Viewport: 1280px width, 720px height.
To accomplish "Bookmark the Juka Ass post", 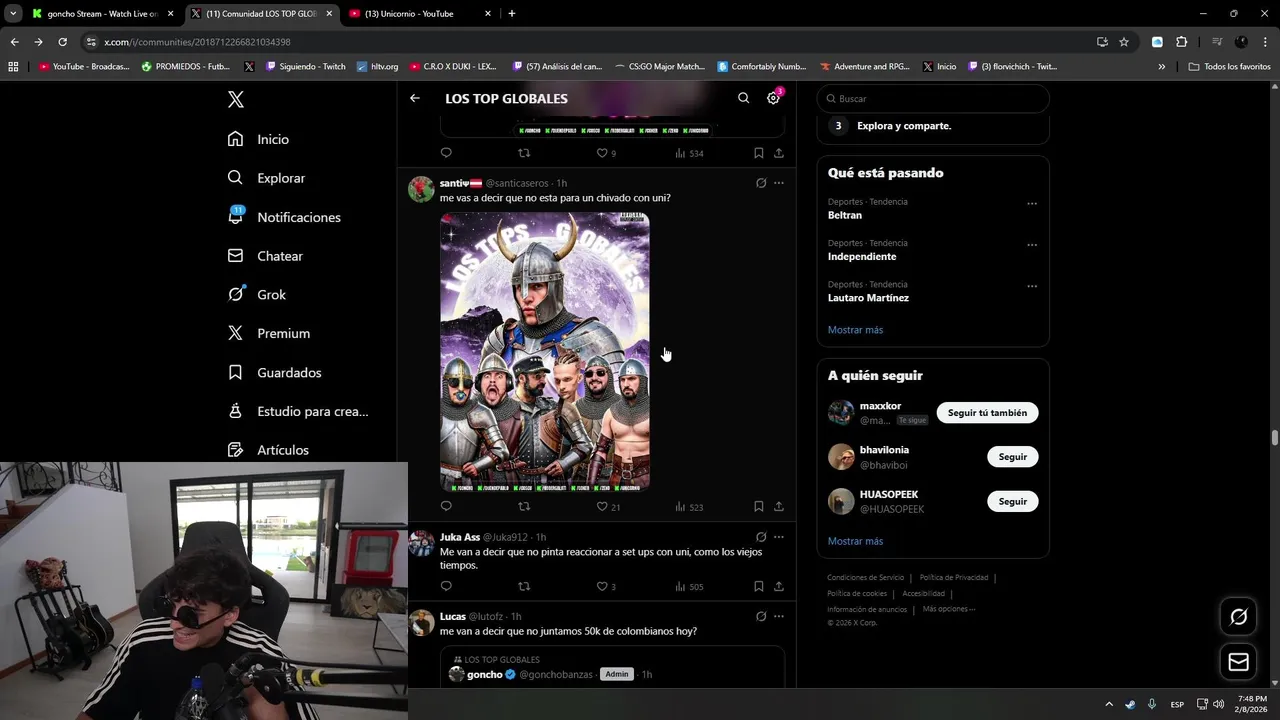I will pos(758,586).
